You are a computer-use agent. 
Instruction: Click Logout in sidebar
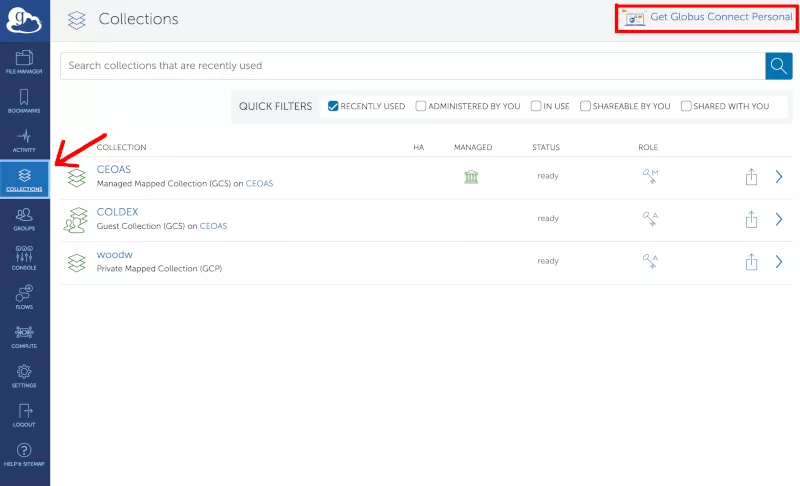click(24, 415)
